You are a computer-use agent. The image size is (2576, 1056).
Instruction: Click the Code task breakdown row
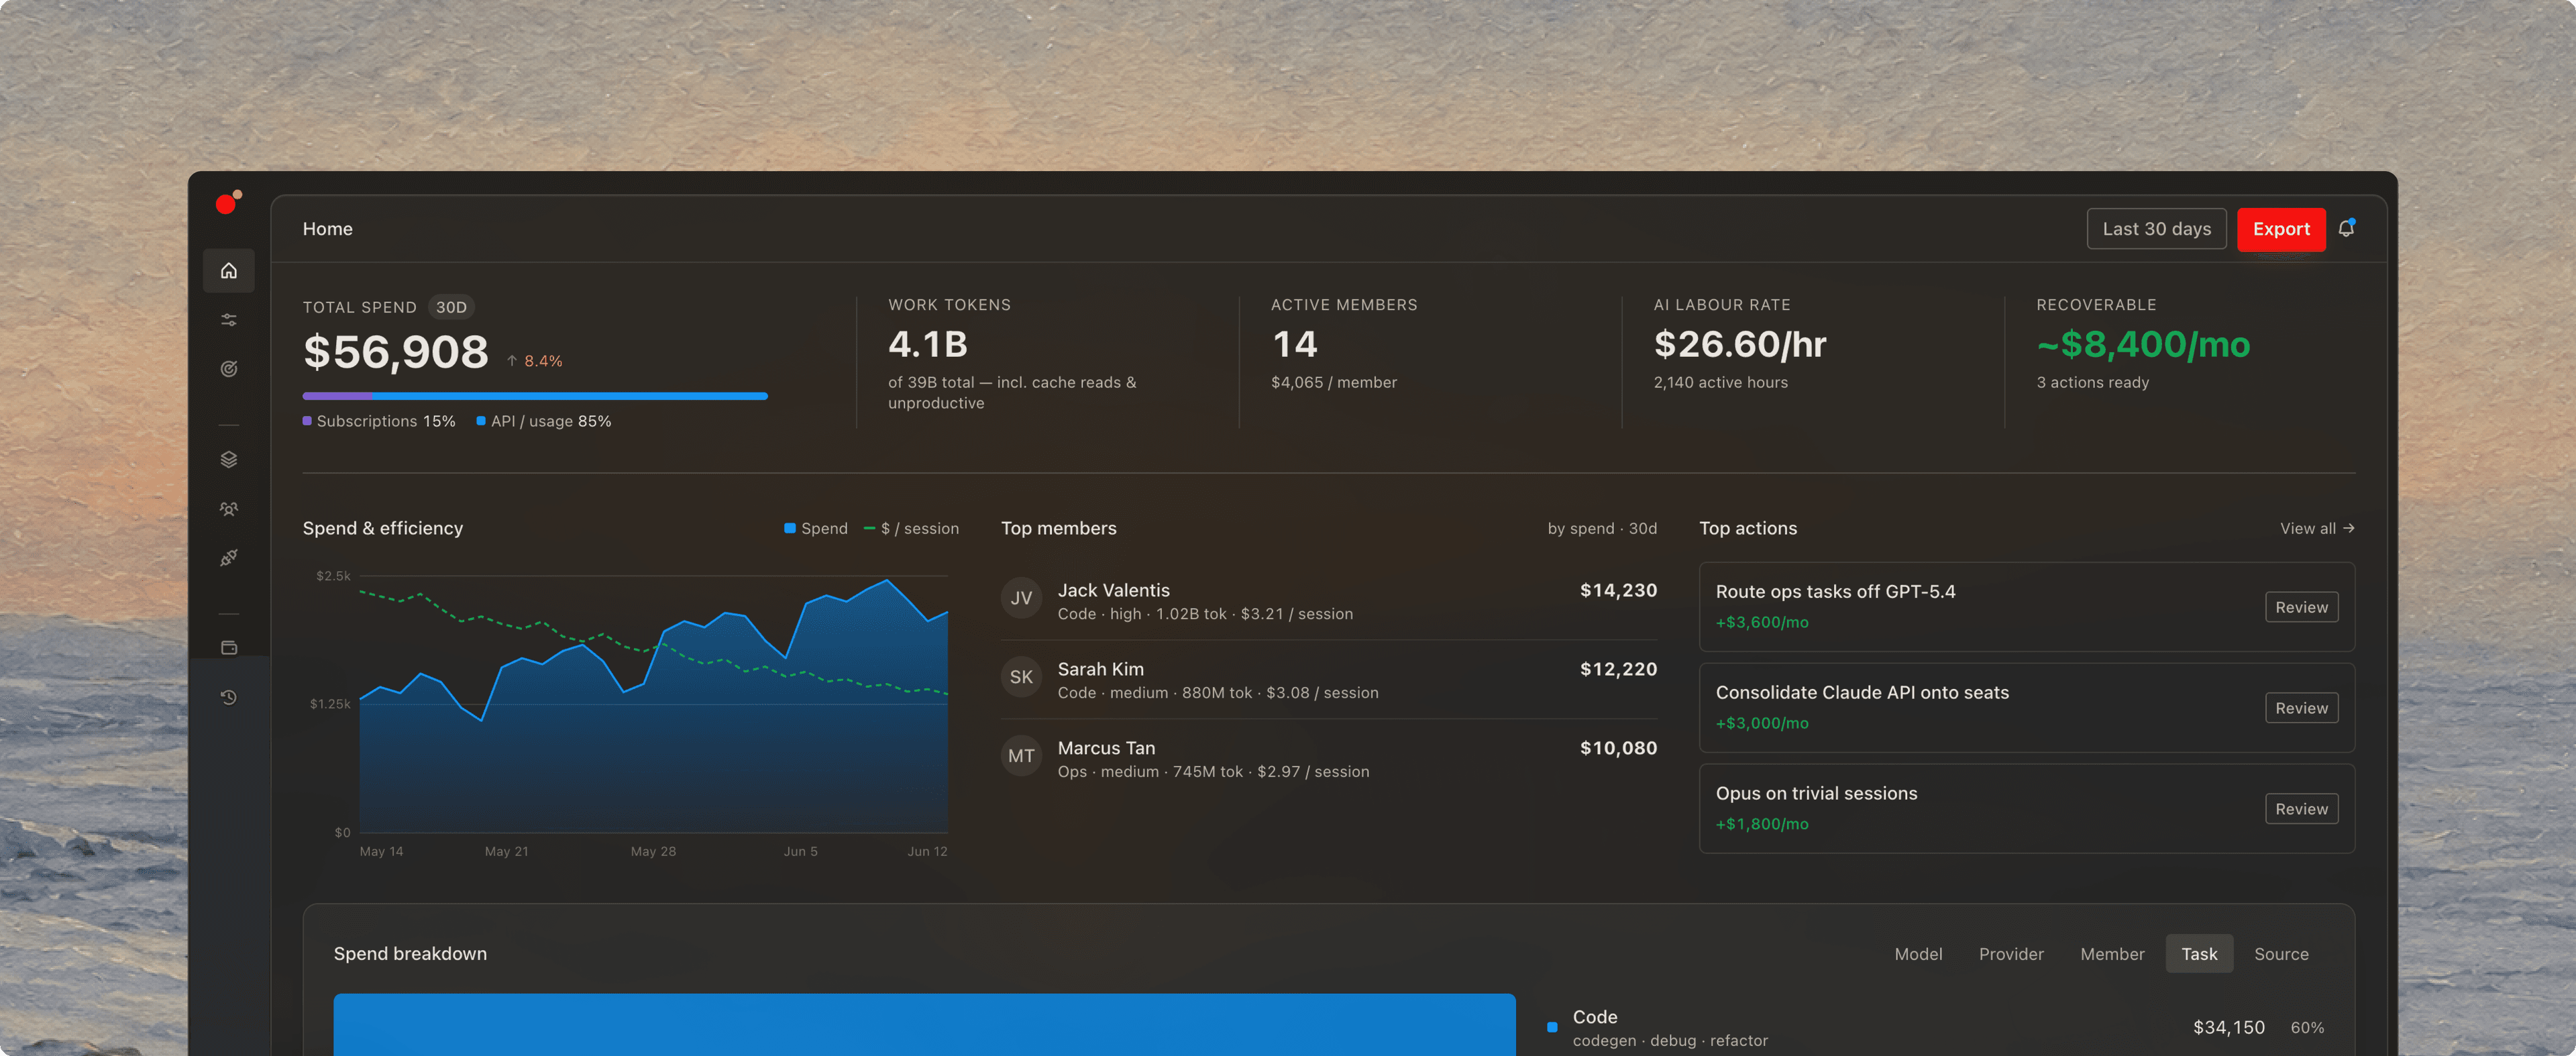(1936, 1027)
